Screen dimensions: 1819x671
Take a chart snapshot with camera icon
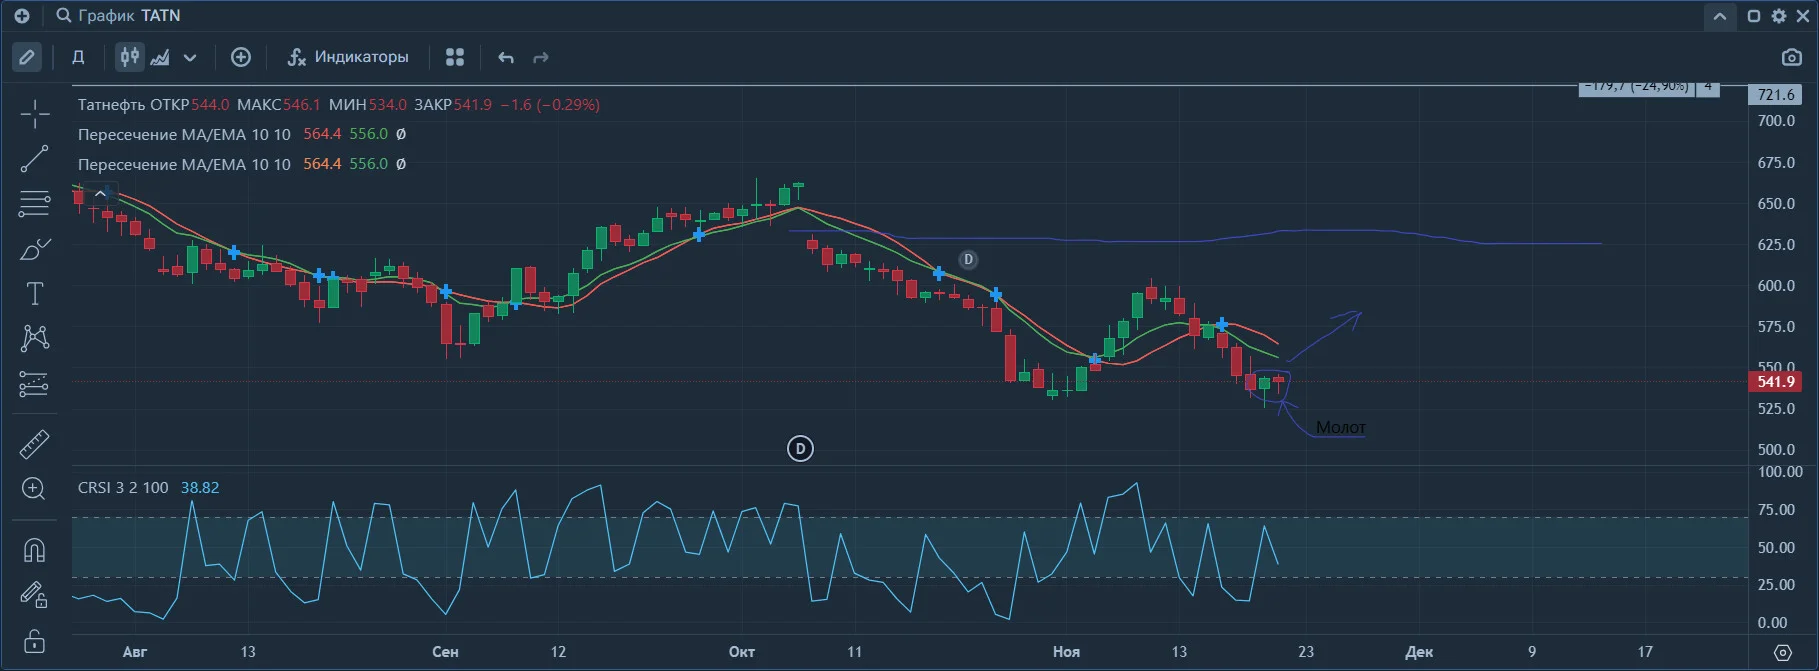coord(1792,57)
